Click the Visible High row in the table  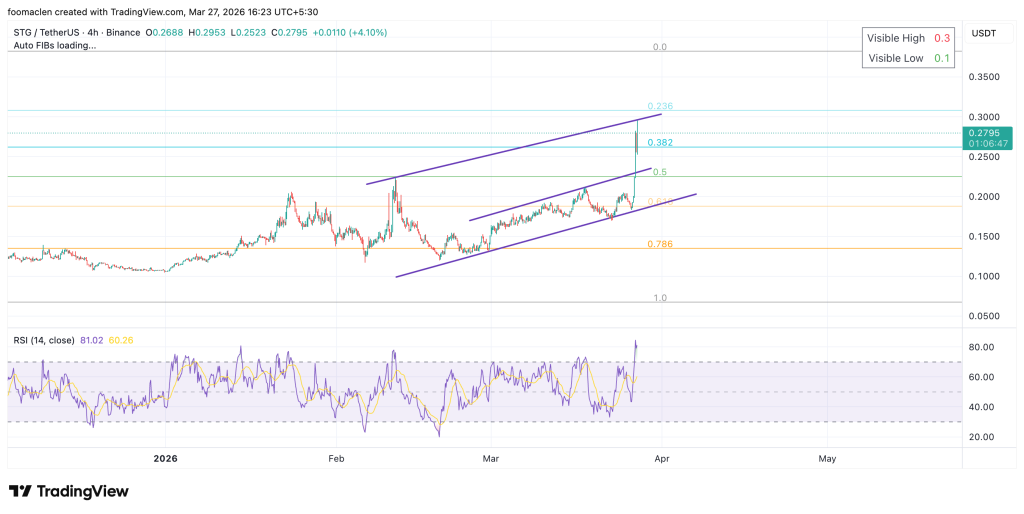pos(908,37)
